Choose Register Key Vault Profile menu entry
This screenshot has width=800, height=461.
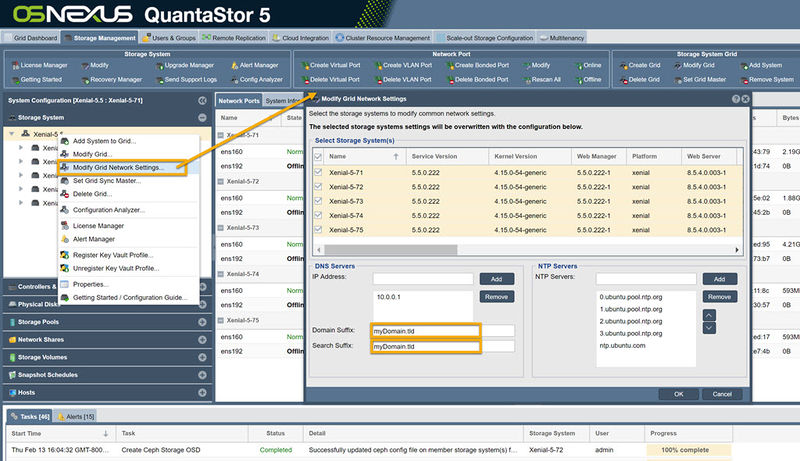click(x=113, y=255)
